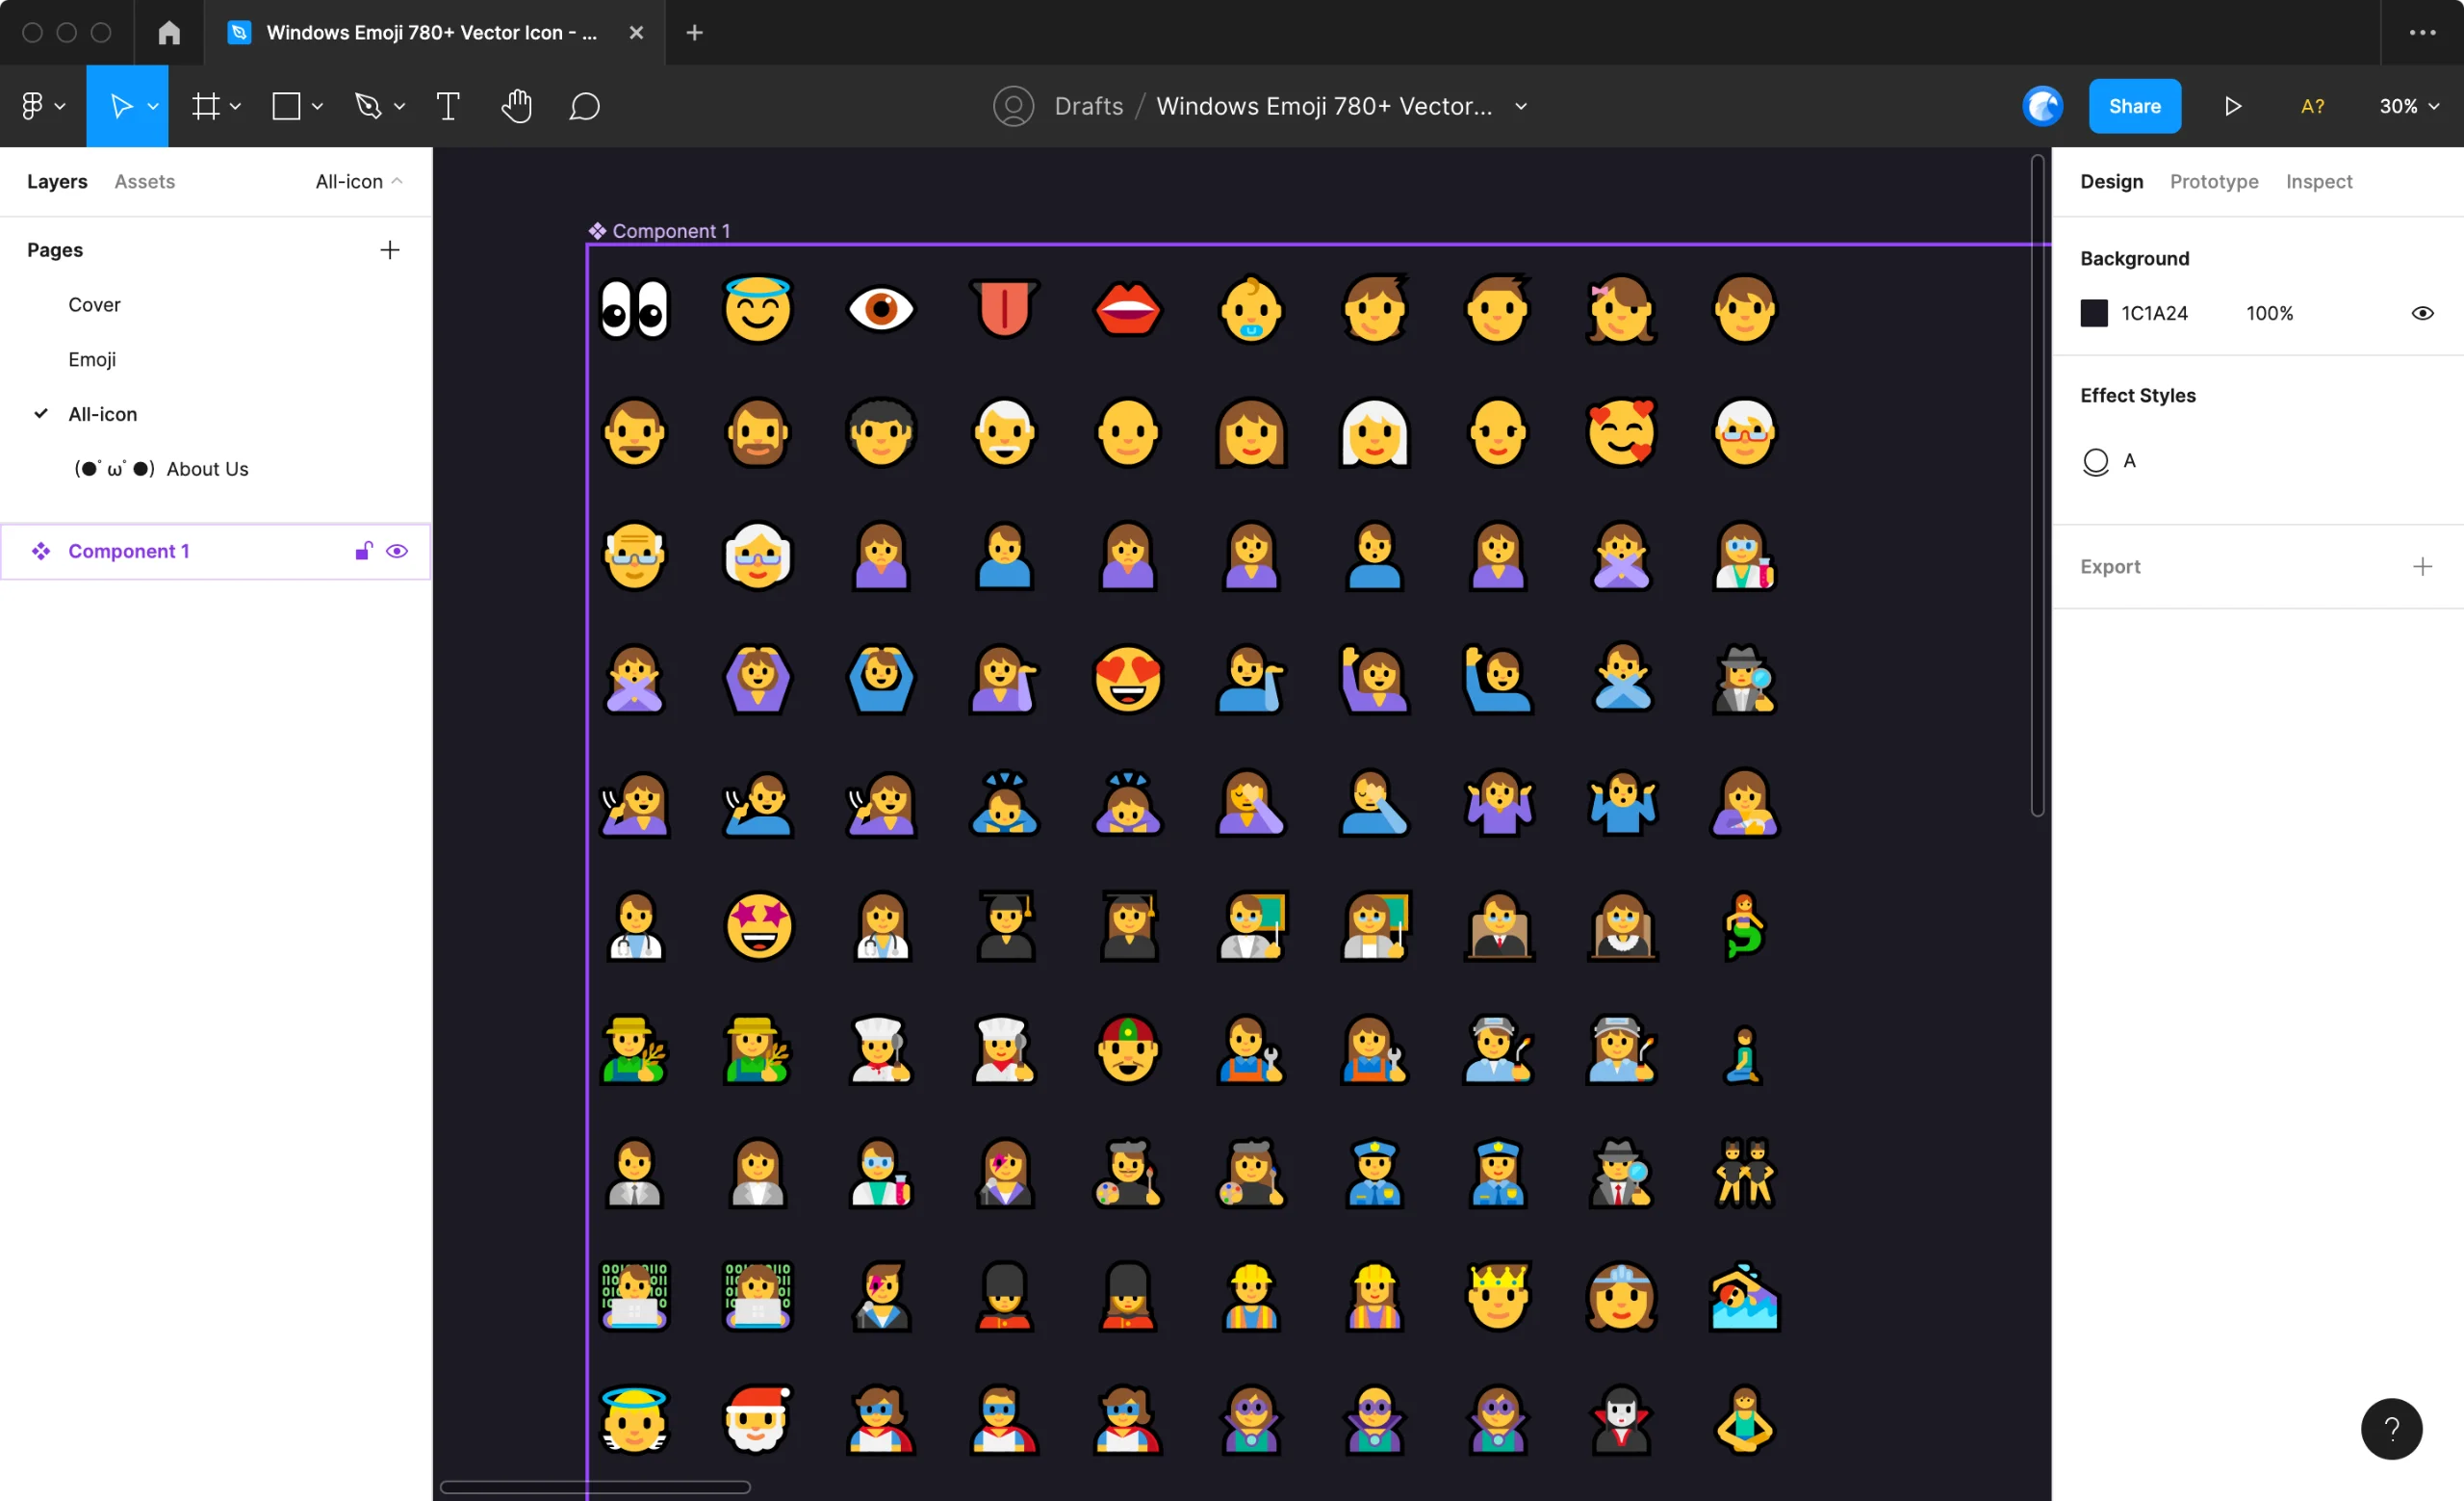
Task: Click the file owner avatar icon
Action: pos(1013,106)
